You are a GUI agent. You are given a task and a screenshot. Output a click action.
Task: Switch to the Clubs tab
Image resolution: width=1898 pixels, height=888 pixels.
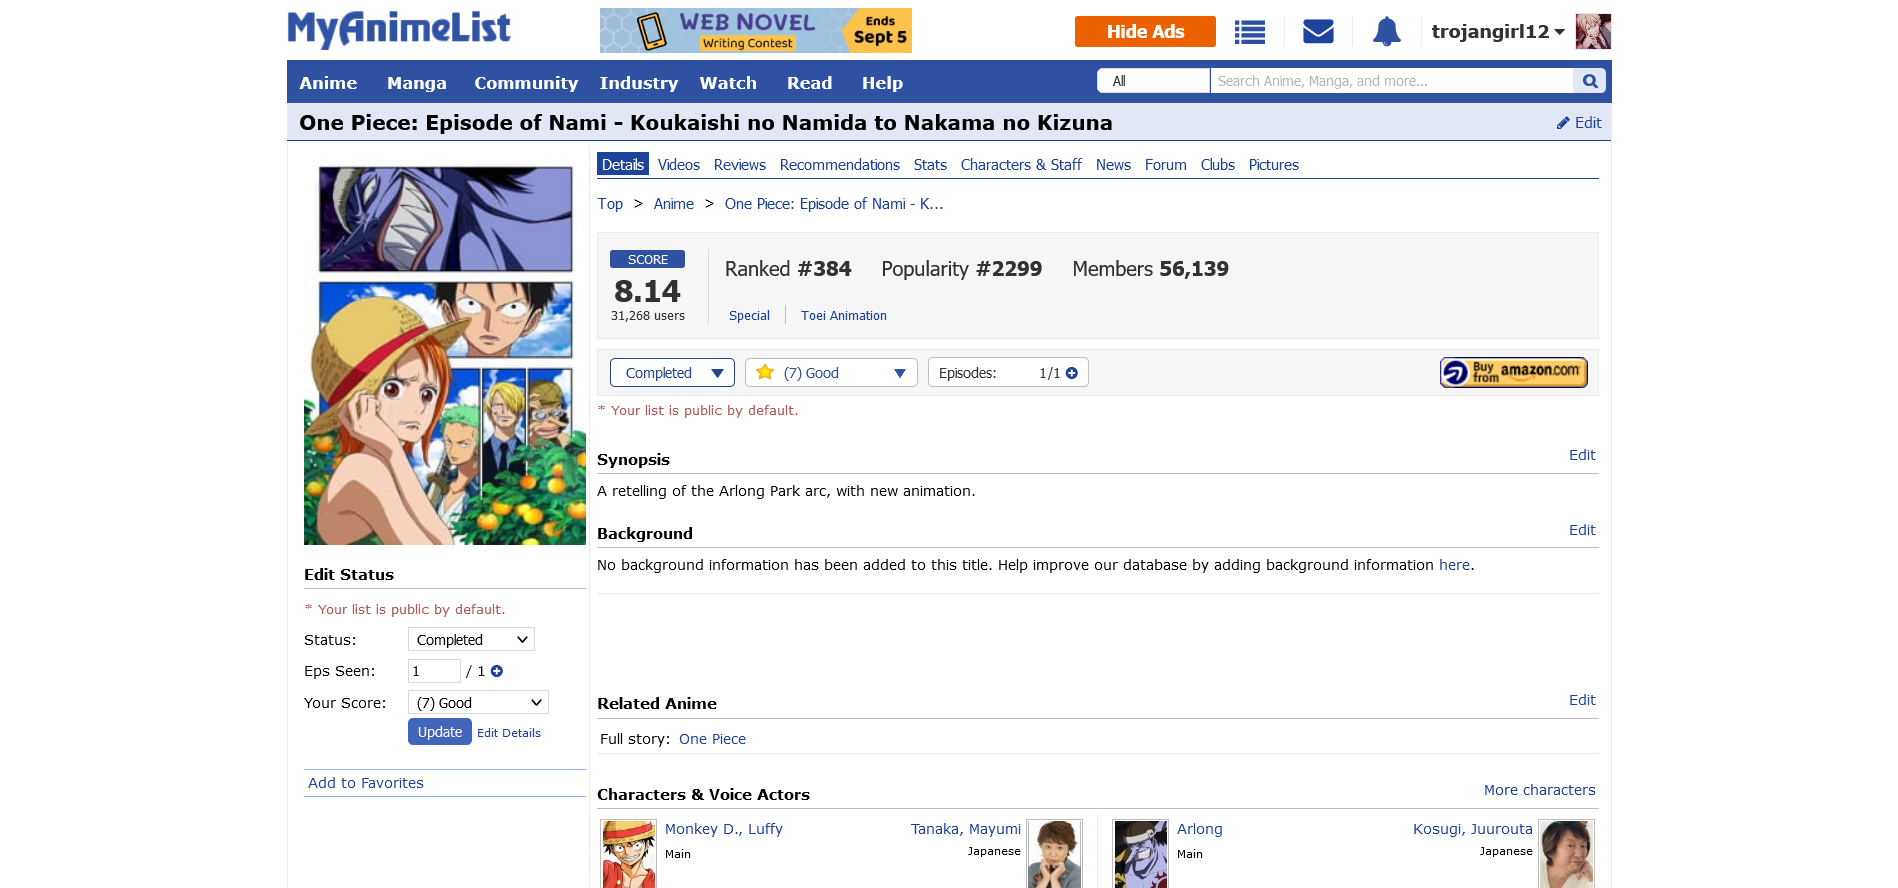click(1218, 165)
